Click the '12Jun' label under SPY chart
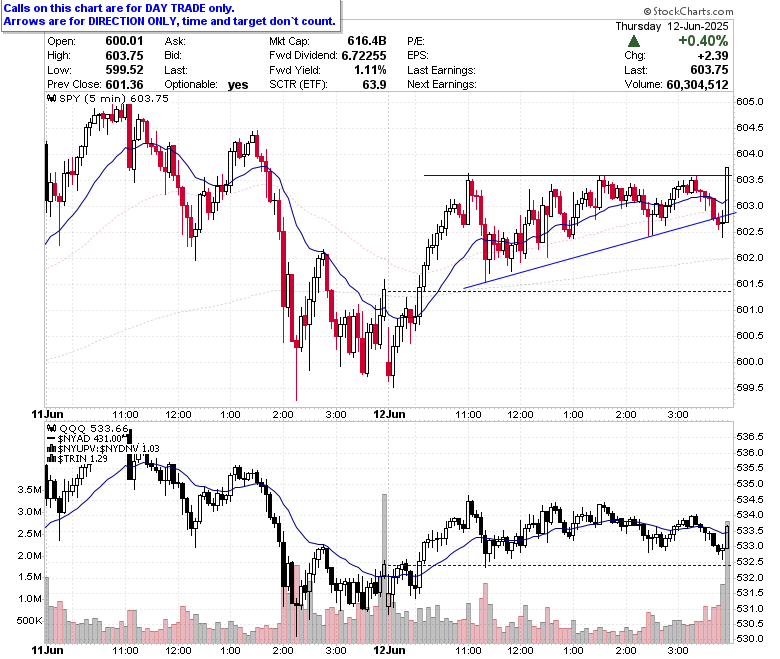 coord(389,414)
